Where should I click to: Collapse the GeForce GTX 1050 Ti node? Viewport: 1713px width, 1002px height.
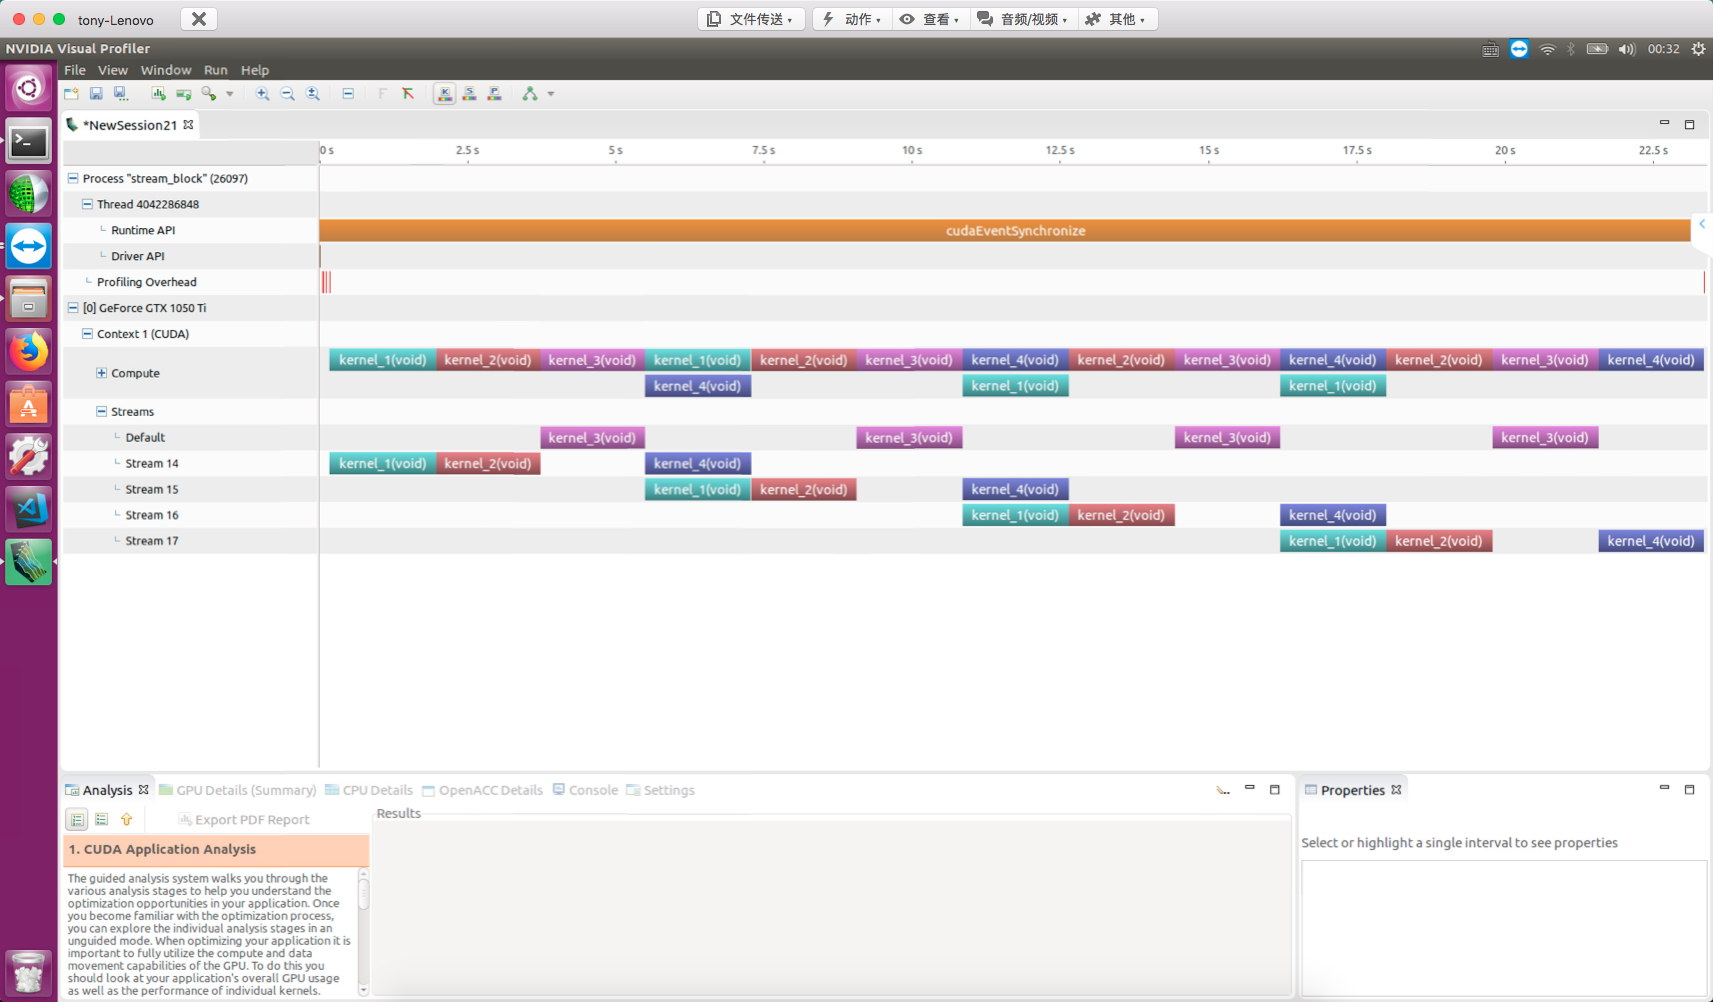(x=73, y=308)
